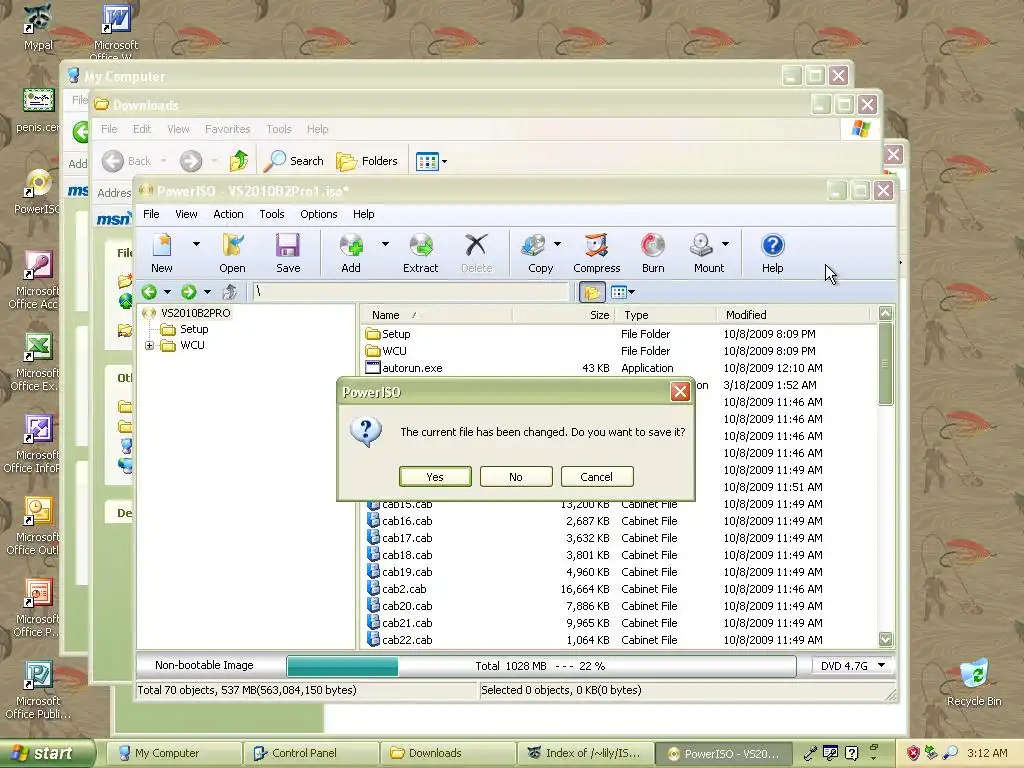Sort by the Modified column header
The height and width of the screenshot is (768, 1024).
794,315
